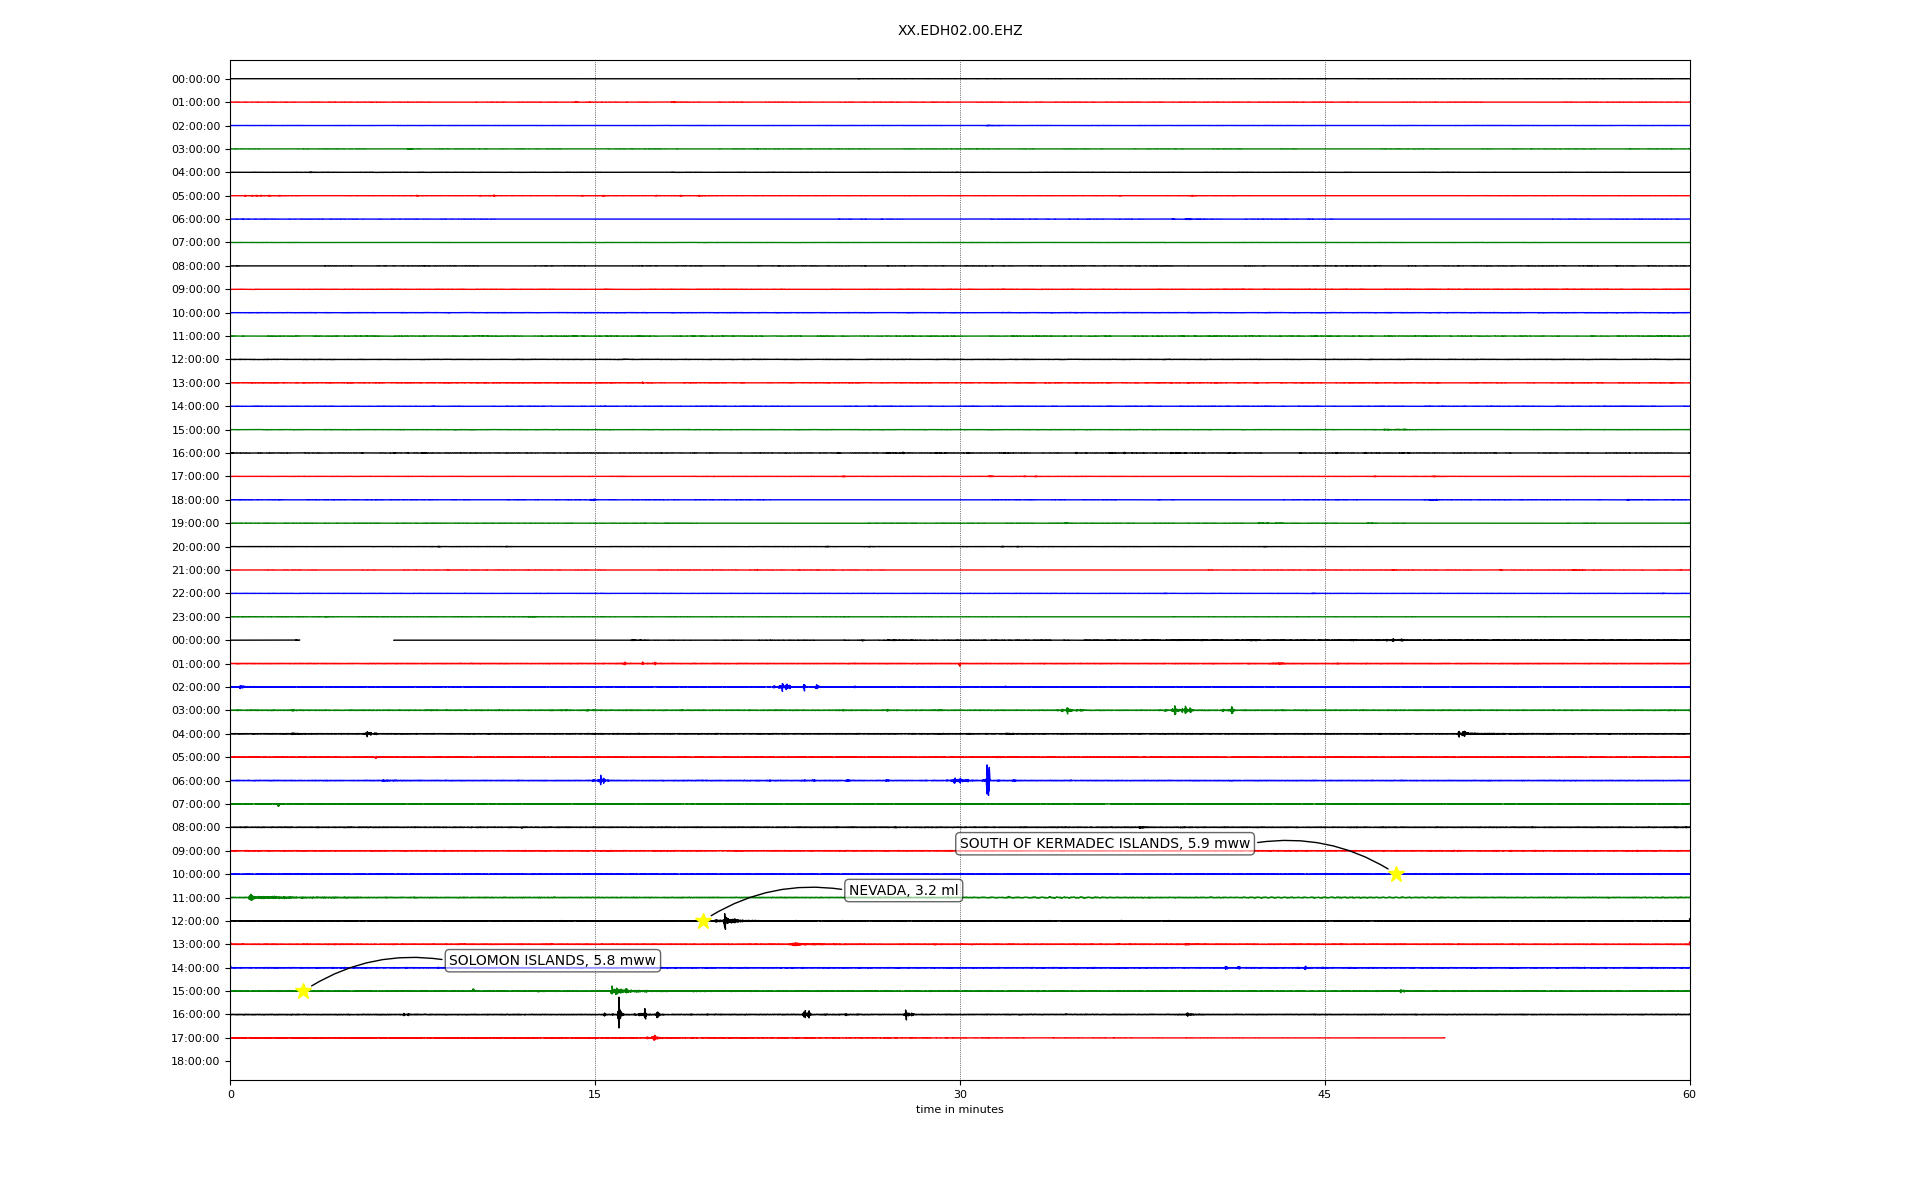This screenshot has width=1920, height=1200.
Task: Click the data gap in second 00:00:00 trace
Action: tap(346, 640)
